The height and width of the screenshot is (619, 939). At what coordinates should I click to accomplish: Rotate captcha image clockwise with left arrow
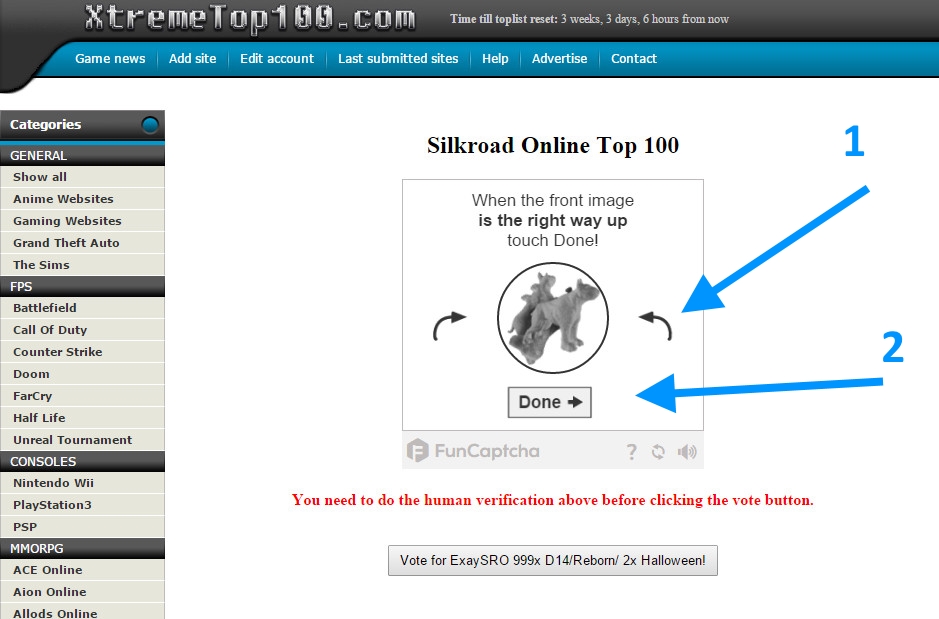(x=449, y=326)
